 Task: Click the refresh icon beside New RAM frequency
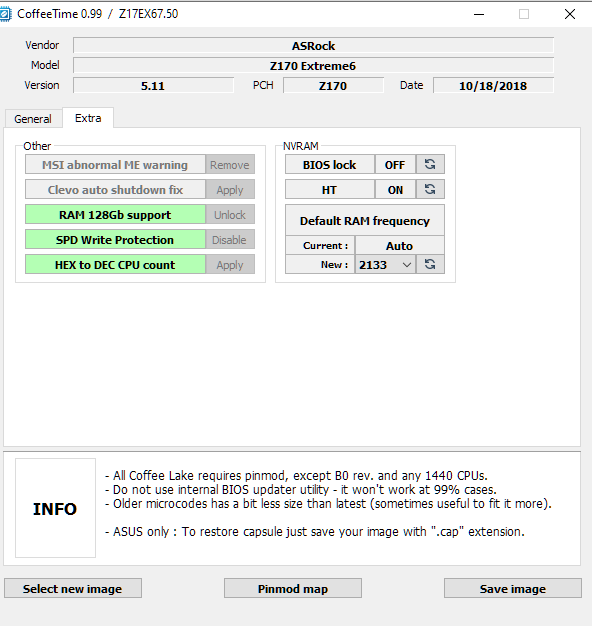coord(430,264)
